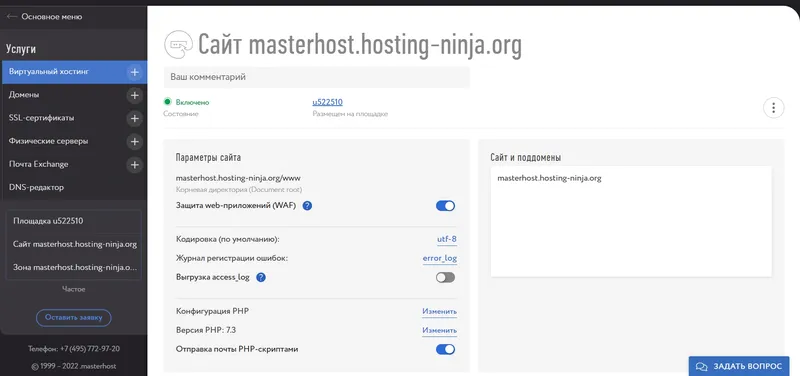This screenshot has height=376, width=800.
Task: Click the © 1999 – 2022 .masterhost footer text
Action: click(73, 366)
